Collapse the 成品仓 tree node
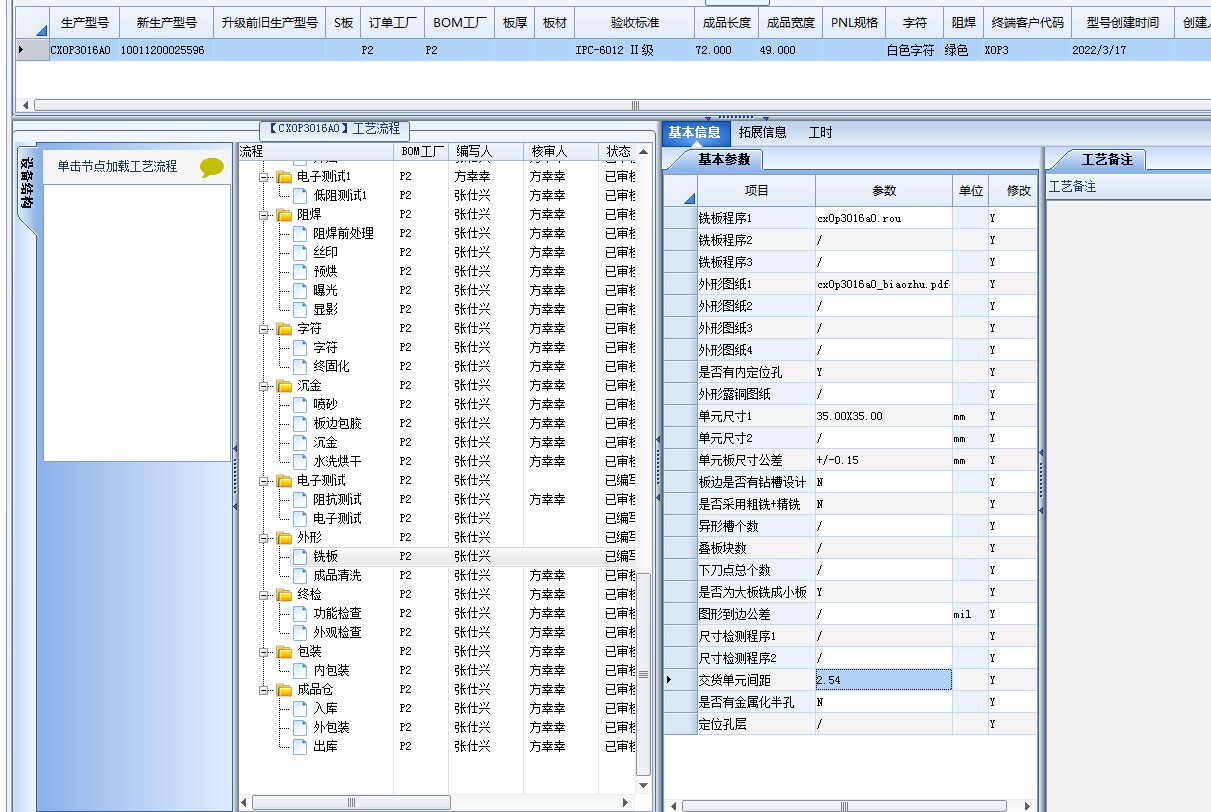The image size is (1211, 812). point(266,690)
